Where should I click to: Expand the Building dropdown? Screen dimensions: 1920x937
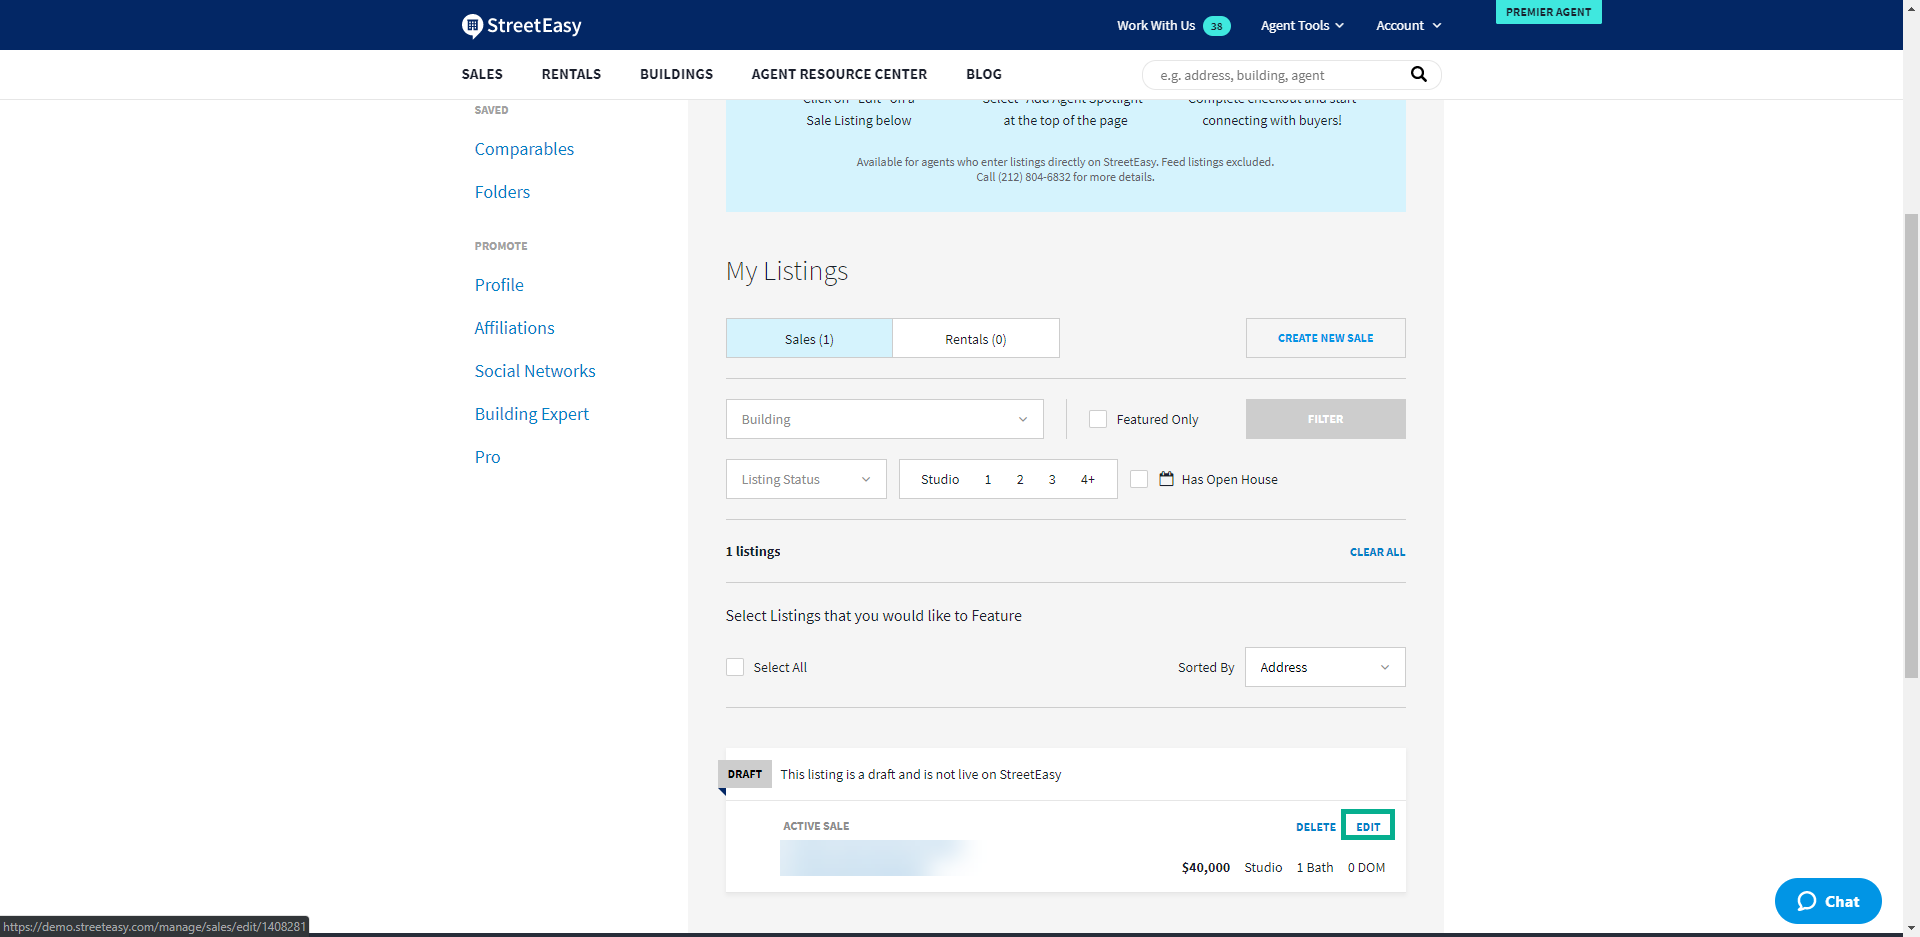(884, 419)
